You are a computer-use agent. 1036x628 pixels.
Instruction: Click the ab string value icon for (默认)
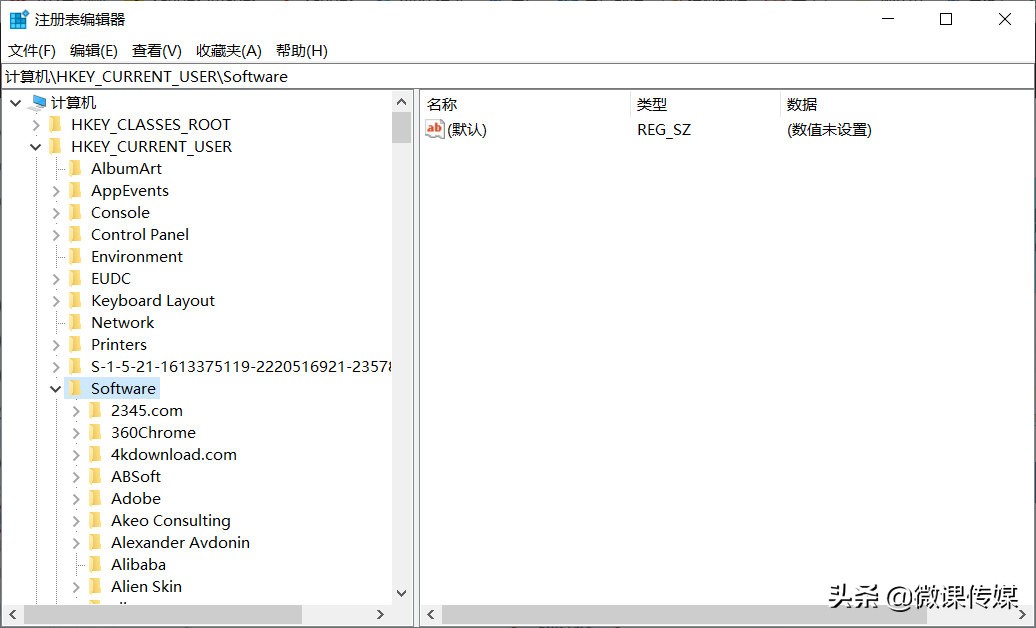pyautogui.click(x=435, y=129)
